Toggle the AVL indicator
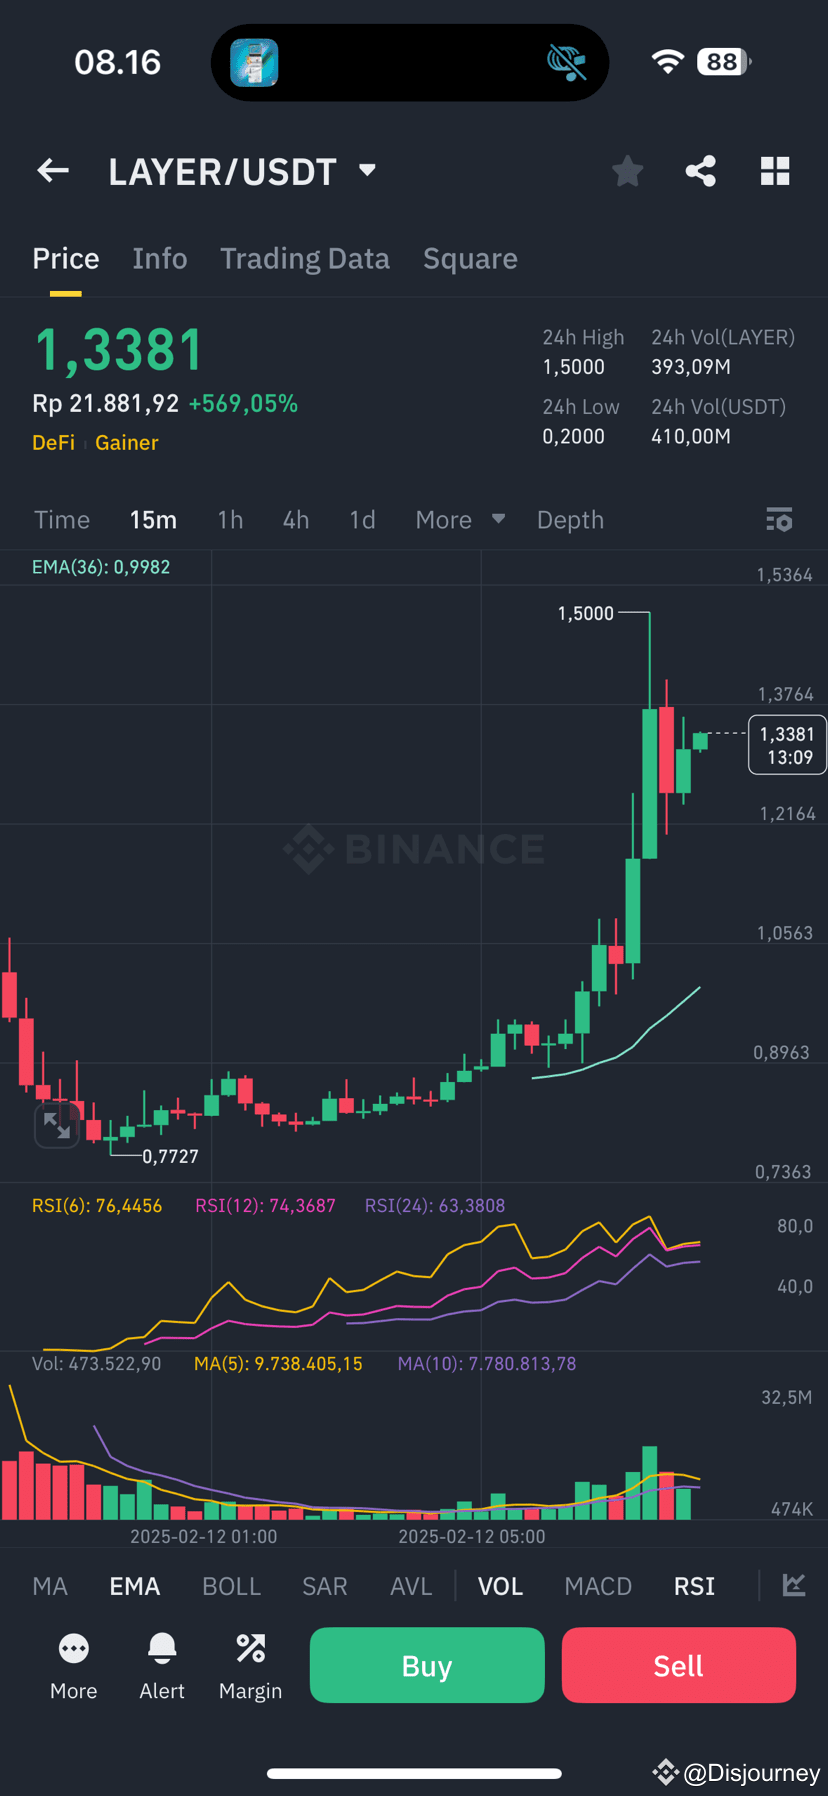 (411, 1586)
